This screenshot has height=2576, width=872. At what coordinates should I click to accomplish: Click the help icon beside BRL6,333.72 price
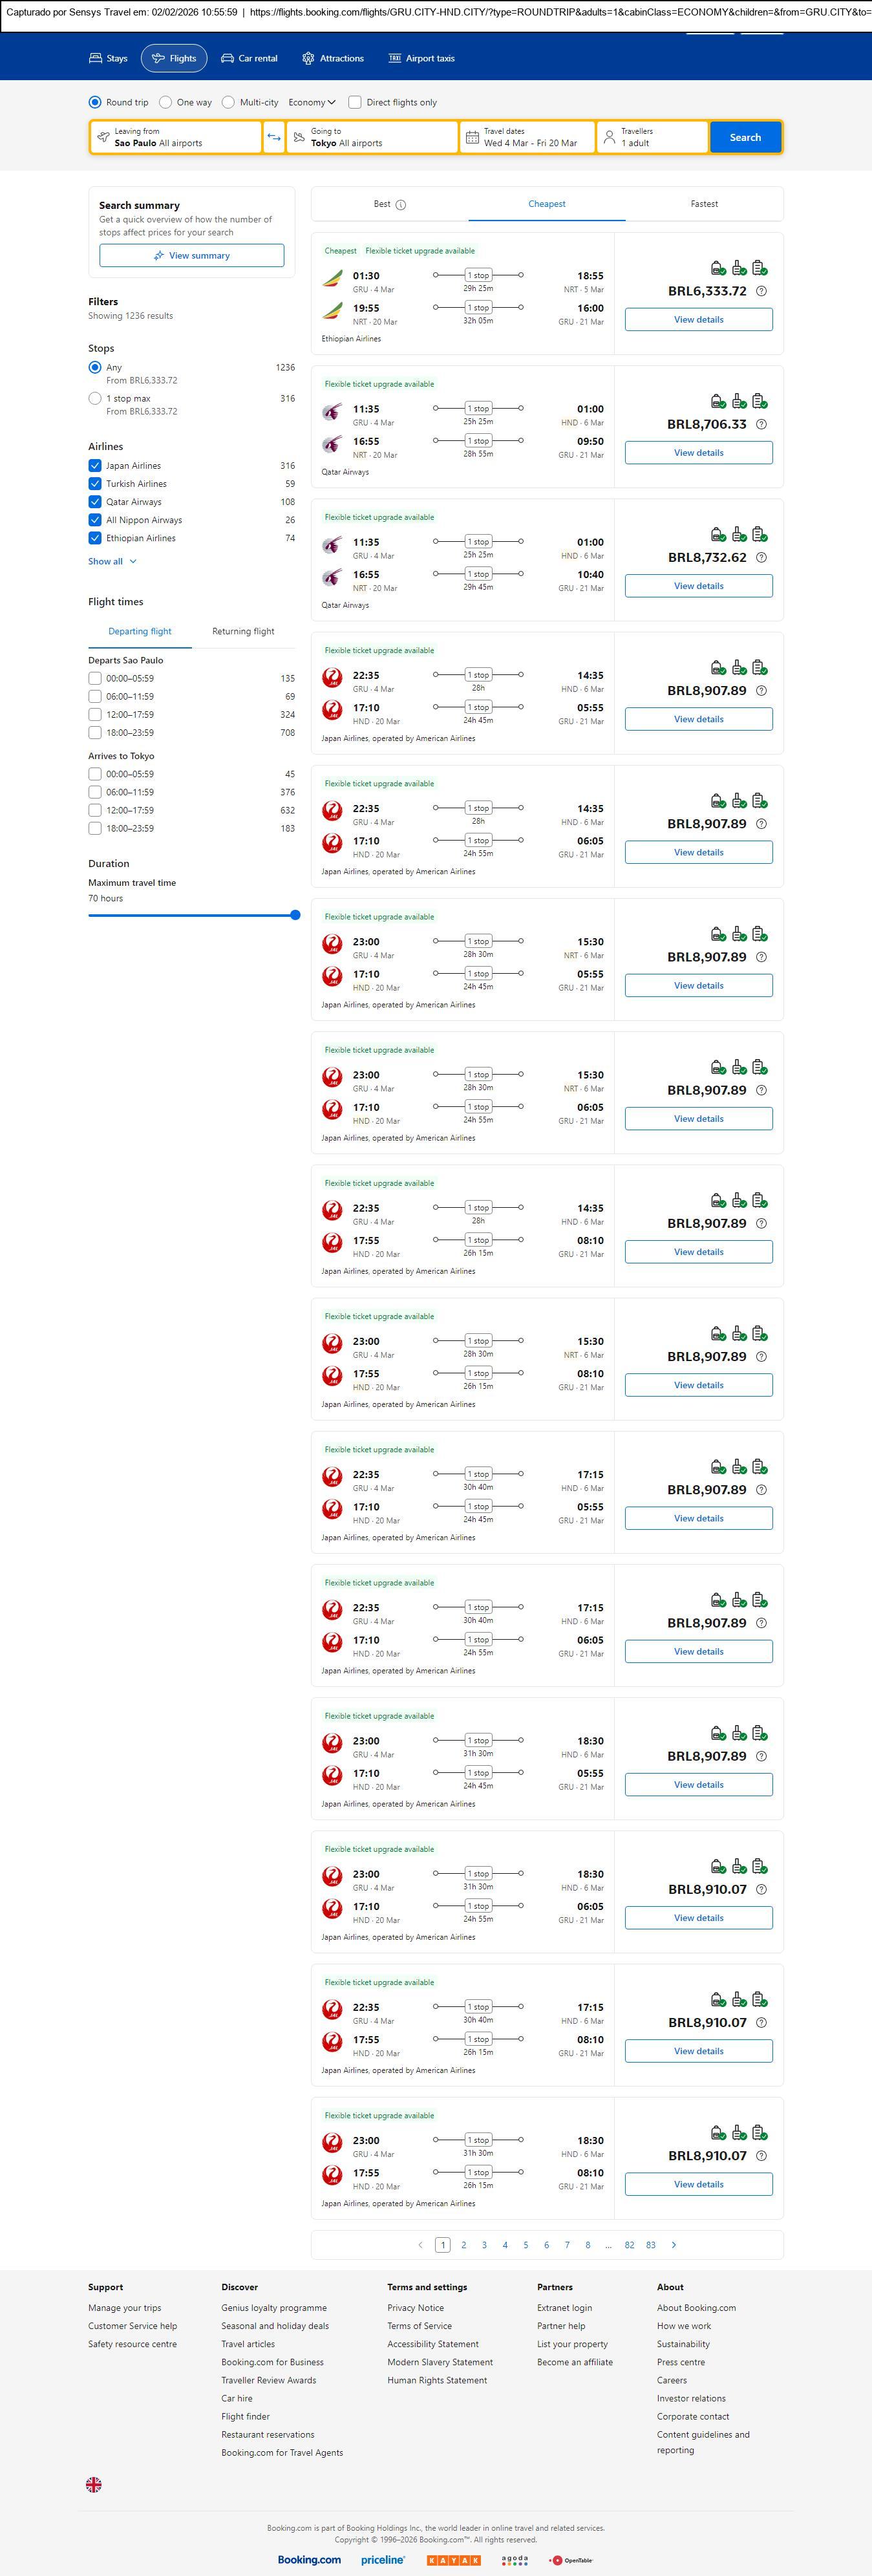[761, 291]
